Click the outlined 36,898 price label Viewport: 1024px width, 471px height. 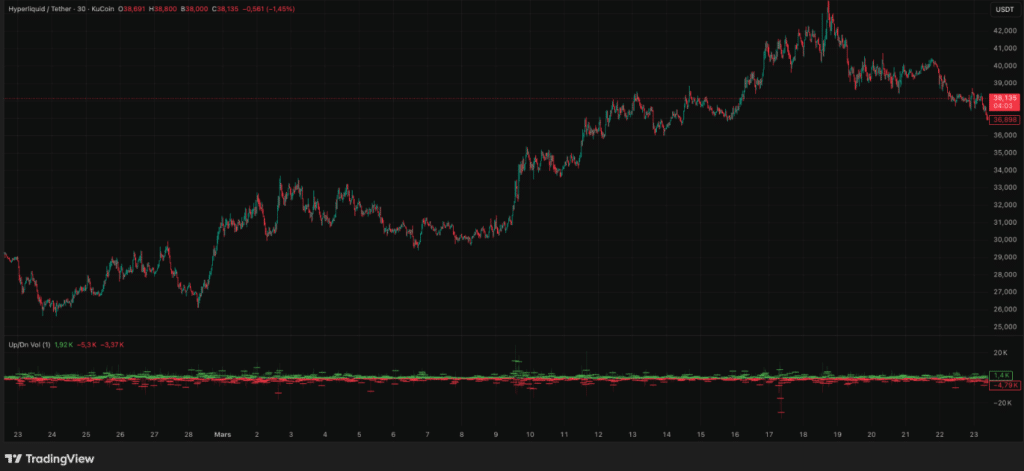1004,120
